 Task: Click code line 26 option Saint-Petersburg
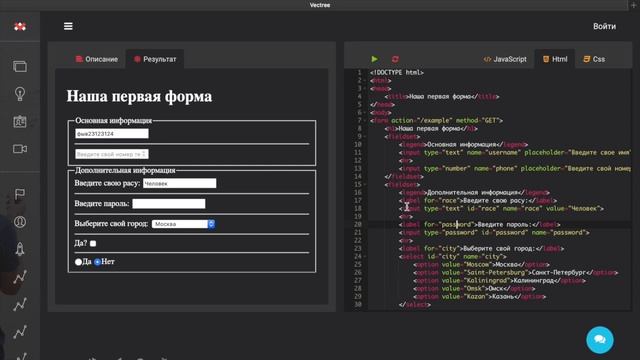point(516,273)
